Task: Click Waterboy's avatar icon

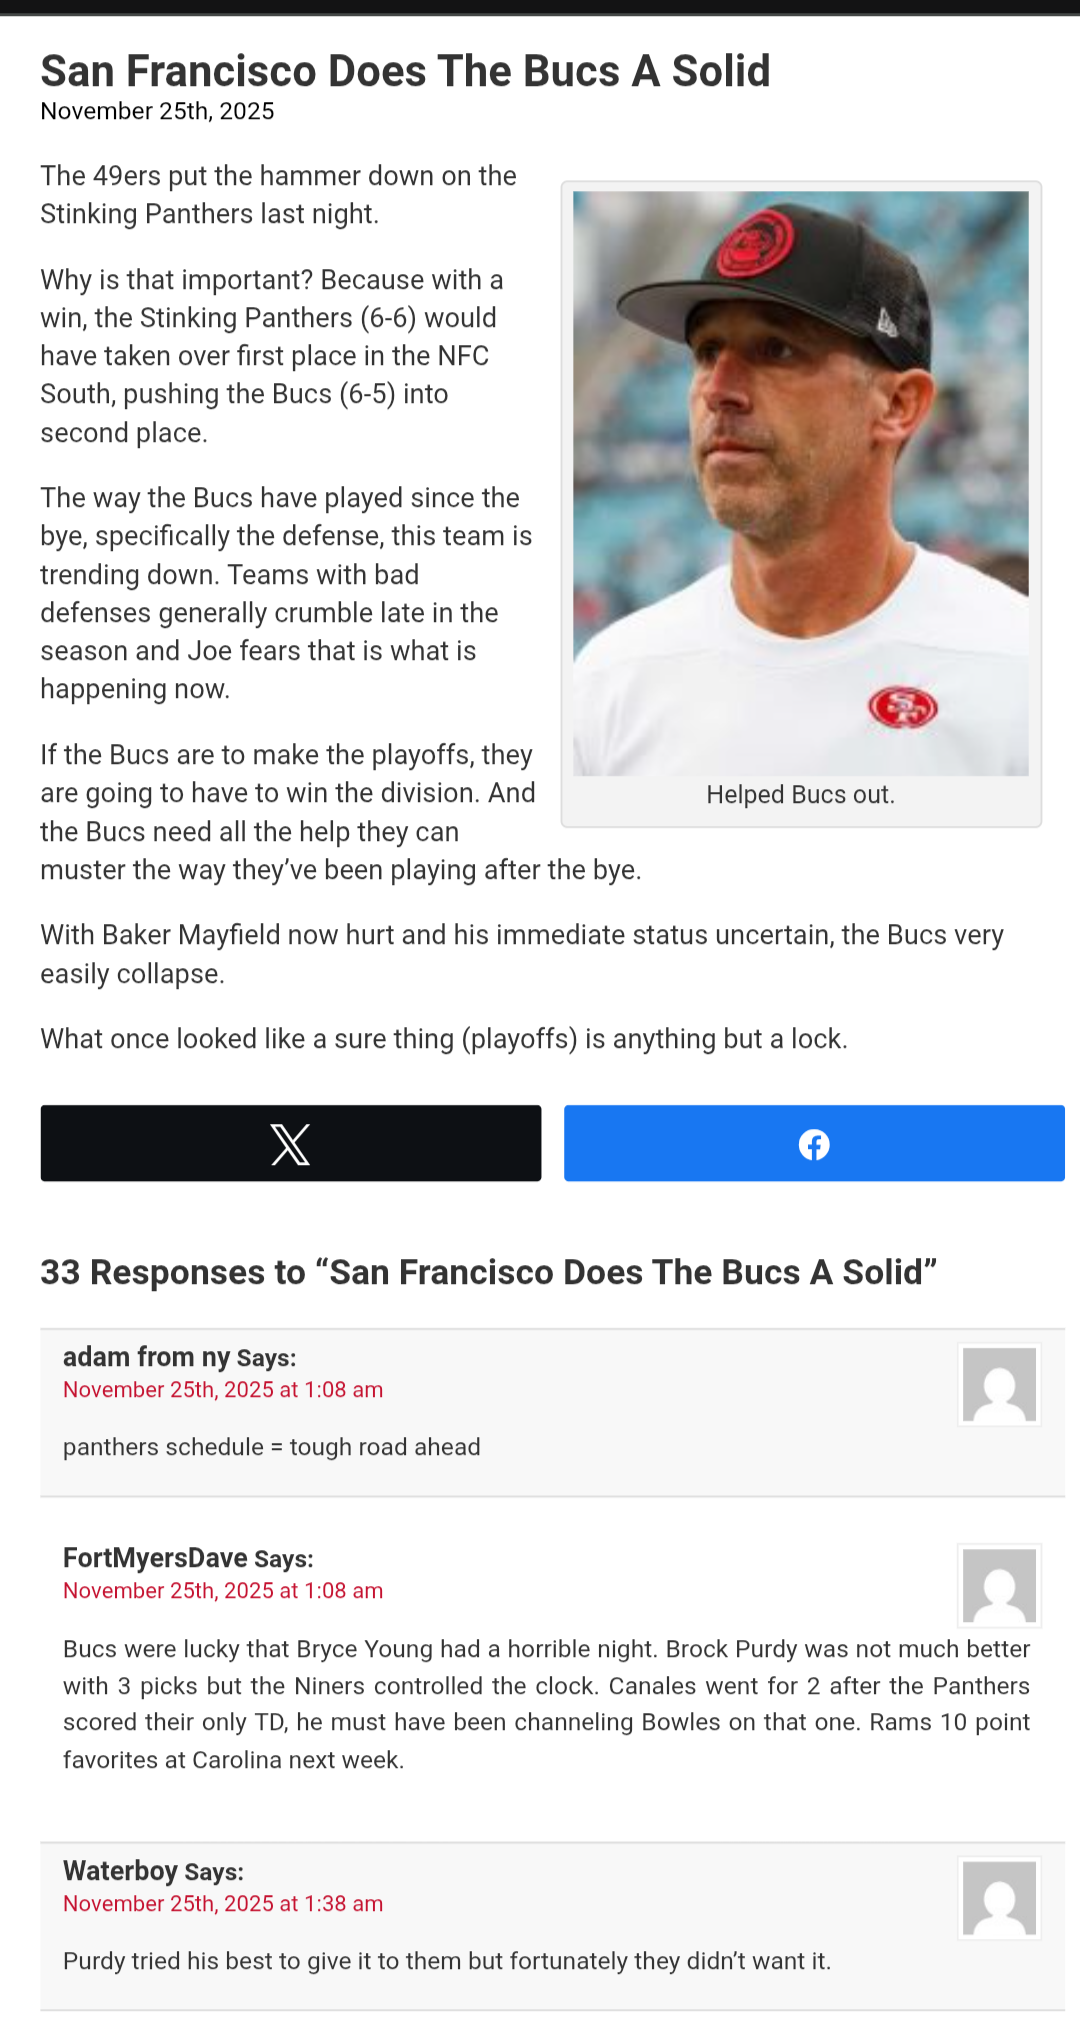Action: click(999, 1898)
